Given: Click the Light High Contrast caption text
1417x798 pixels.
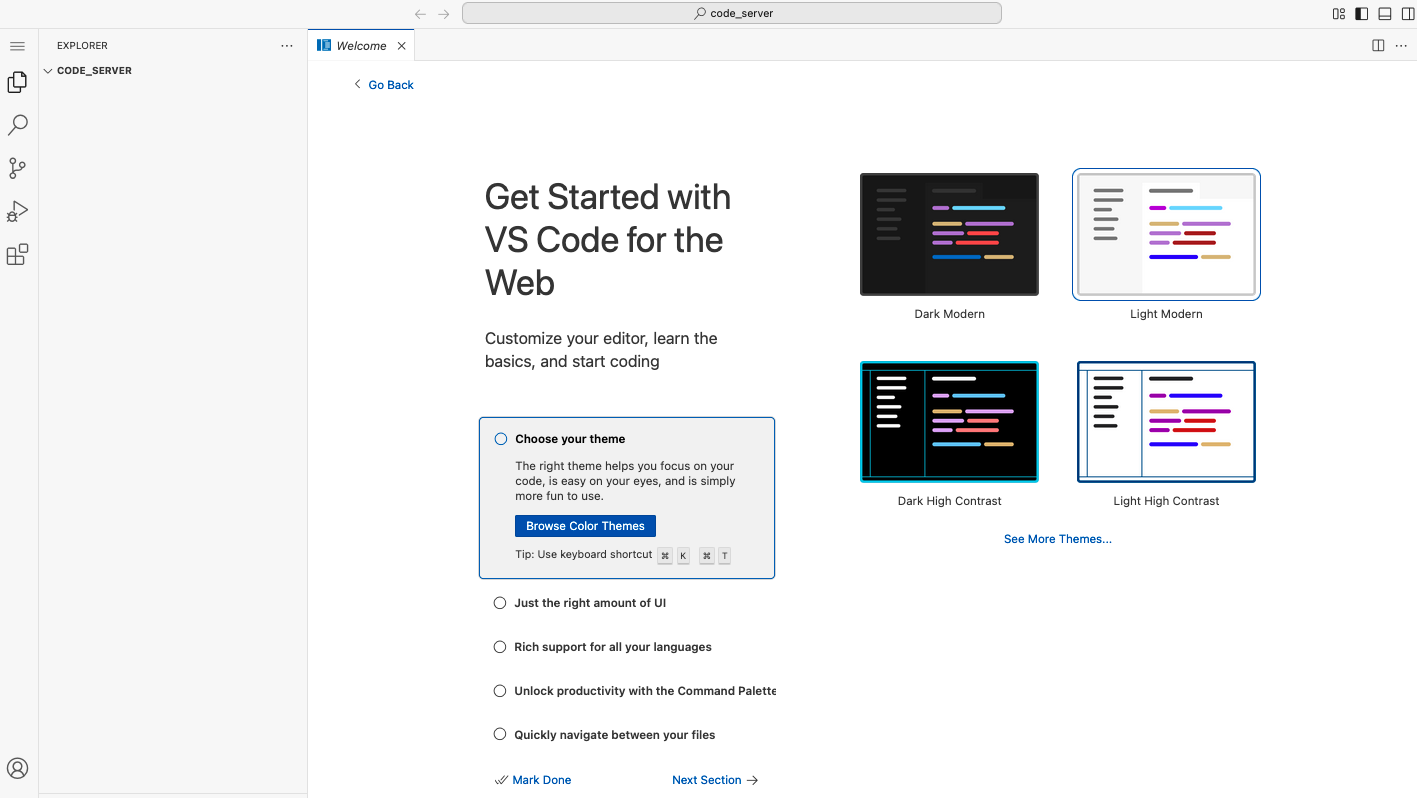Looking at the screenshot, I should (1166, 501).
